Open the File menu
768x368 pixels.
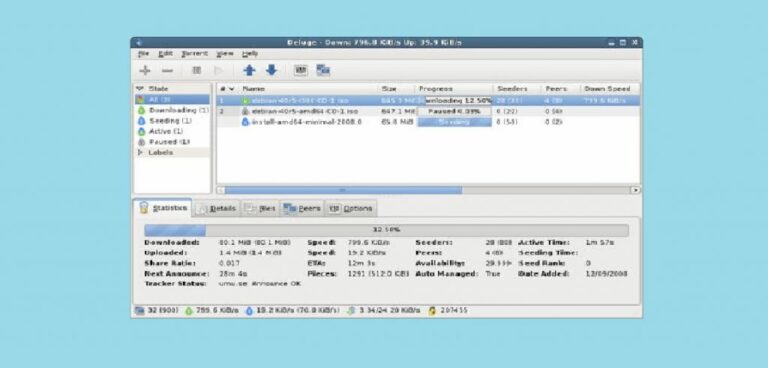(143, 53)
